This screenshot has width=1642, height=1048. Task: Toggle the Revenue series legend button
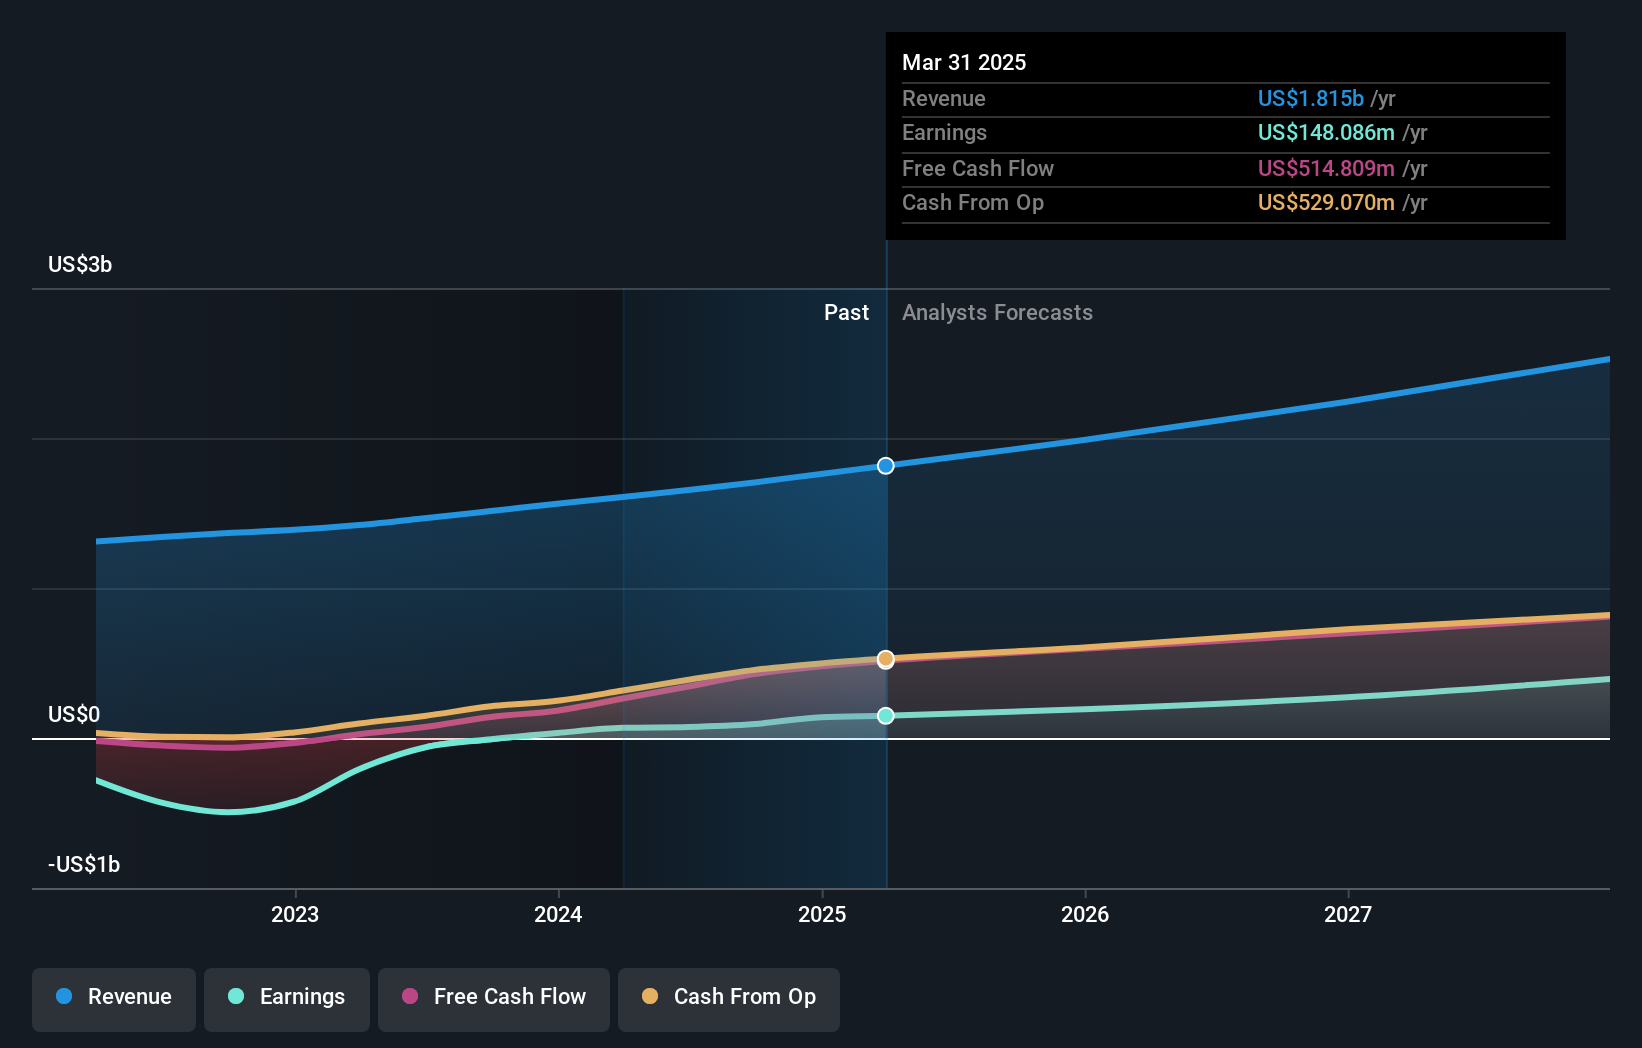tap(114, 999)
